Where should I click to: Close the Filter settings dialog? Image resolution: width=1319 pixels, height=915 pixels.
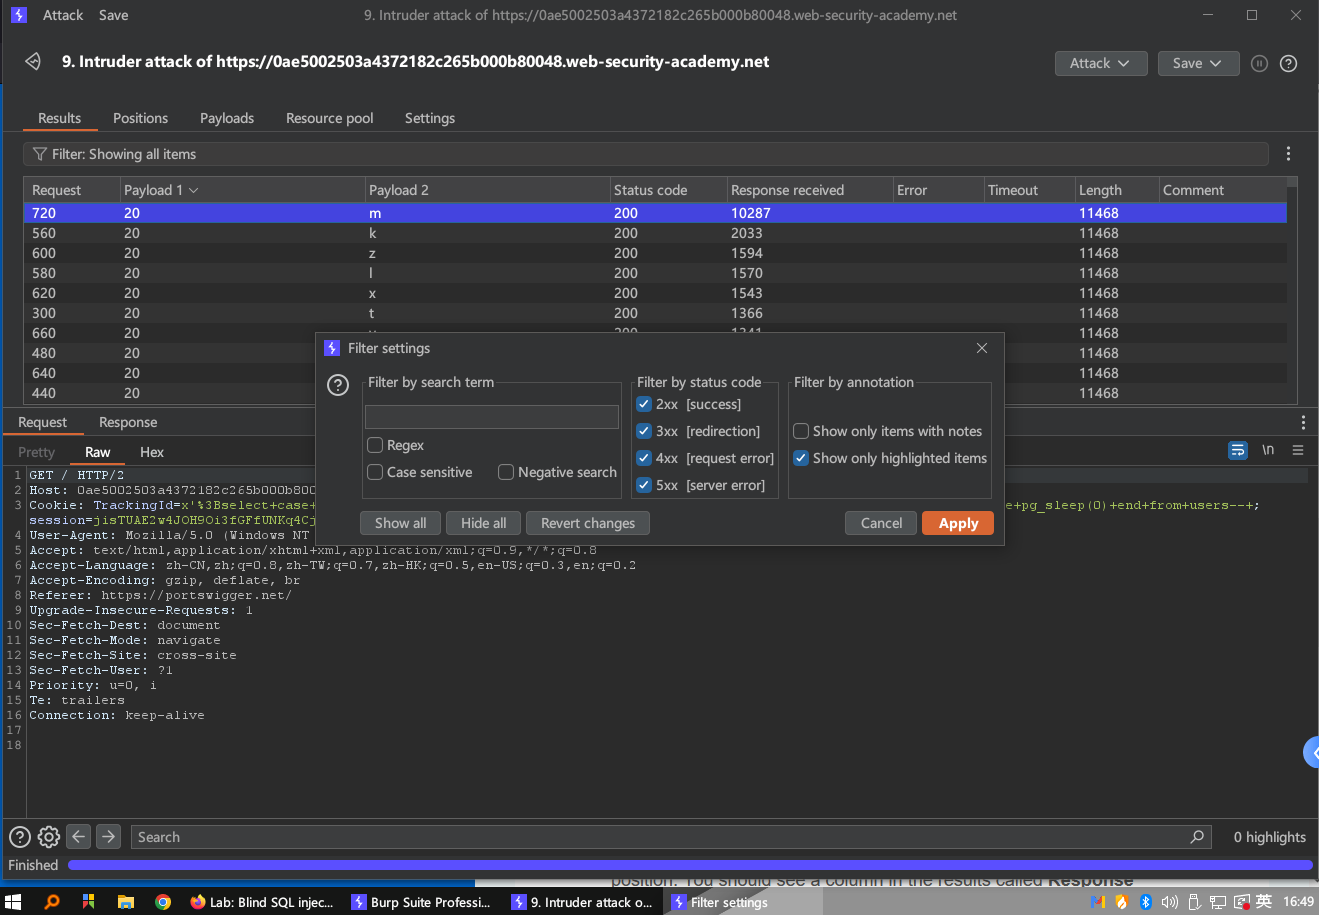[982, 348]
